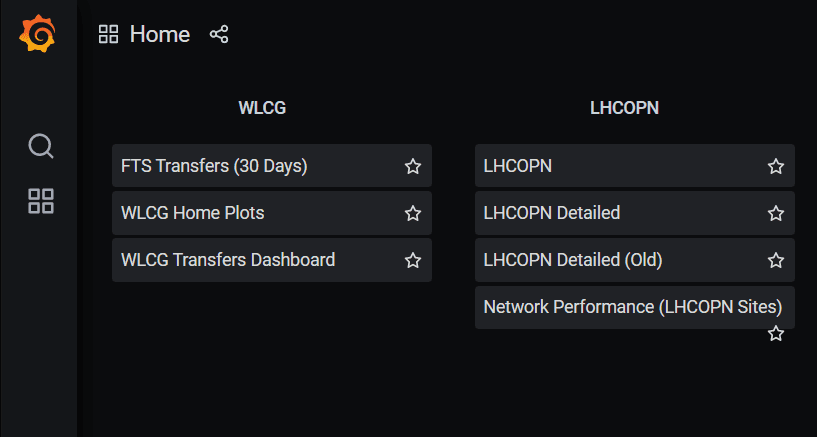Screen dimensions: 817x437
Task: Open LHCOPN Detailed (Old) dashboard
Action: click(573, 260)
